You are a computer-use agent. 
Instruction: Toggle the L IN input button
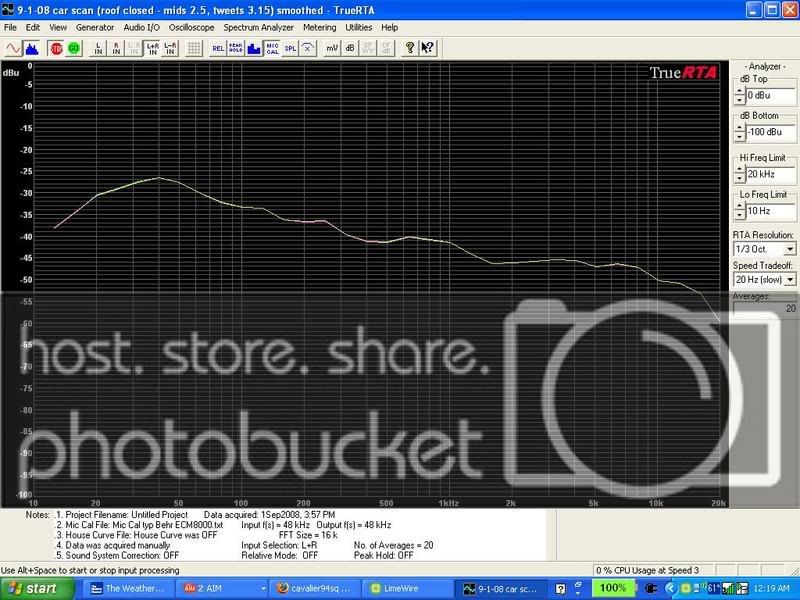[98, 48]
